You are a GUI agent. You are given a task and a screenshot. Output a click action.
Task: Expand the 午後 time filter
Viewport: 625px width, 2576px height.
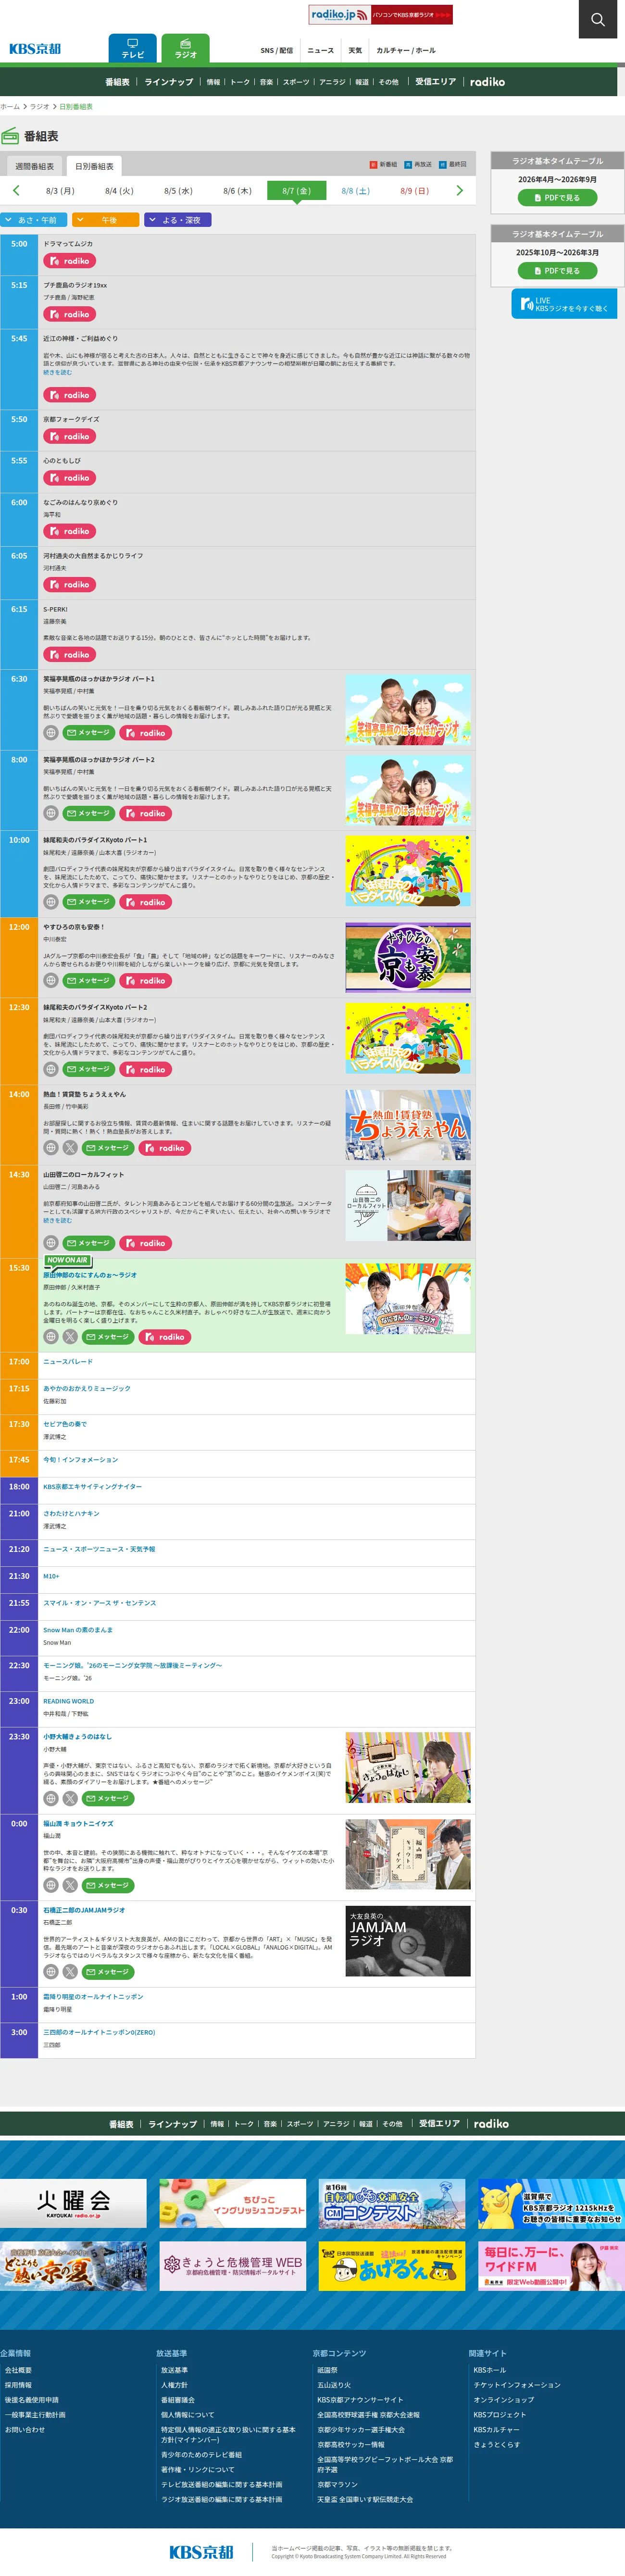pyautogui.click(x=105, y=220)
